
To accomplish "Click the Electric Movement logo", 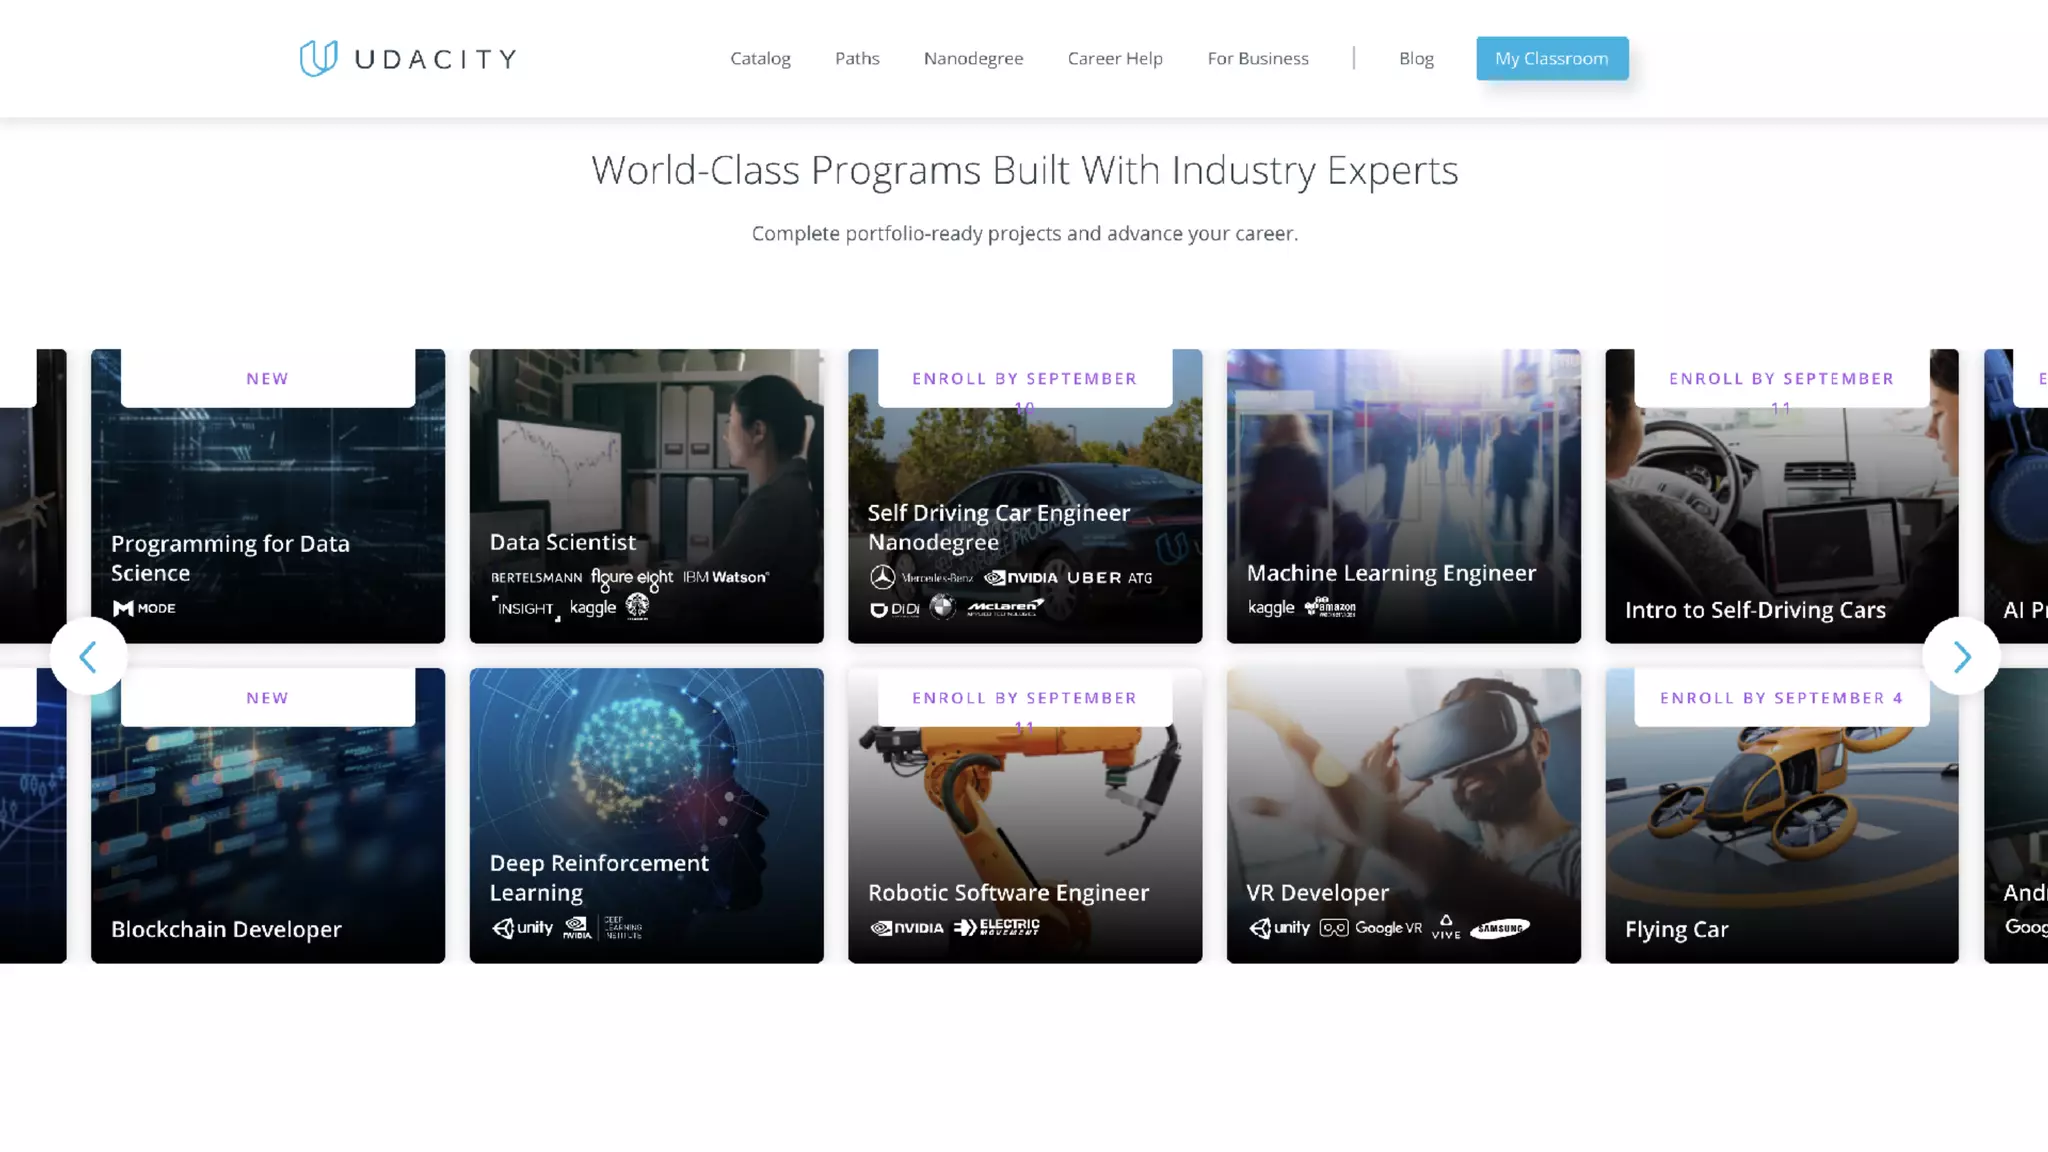I will (x=997, y=927).
